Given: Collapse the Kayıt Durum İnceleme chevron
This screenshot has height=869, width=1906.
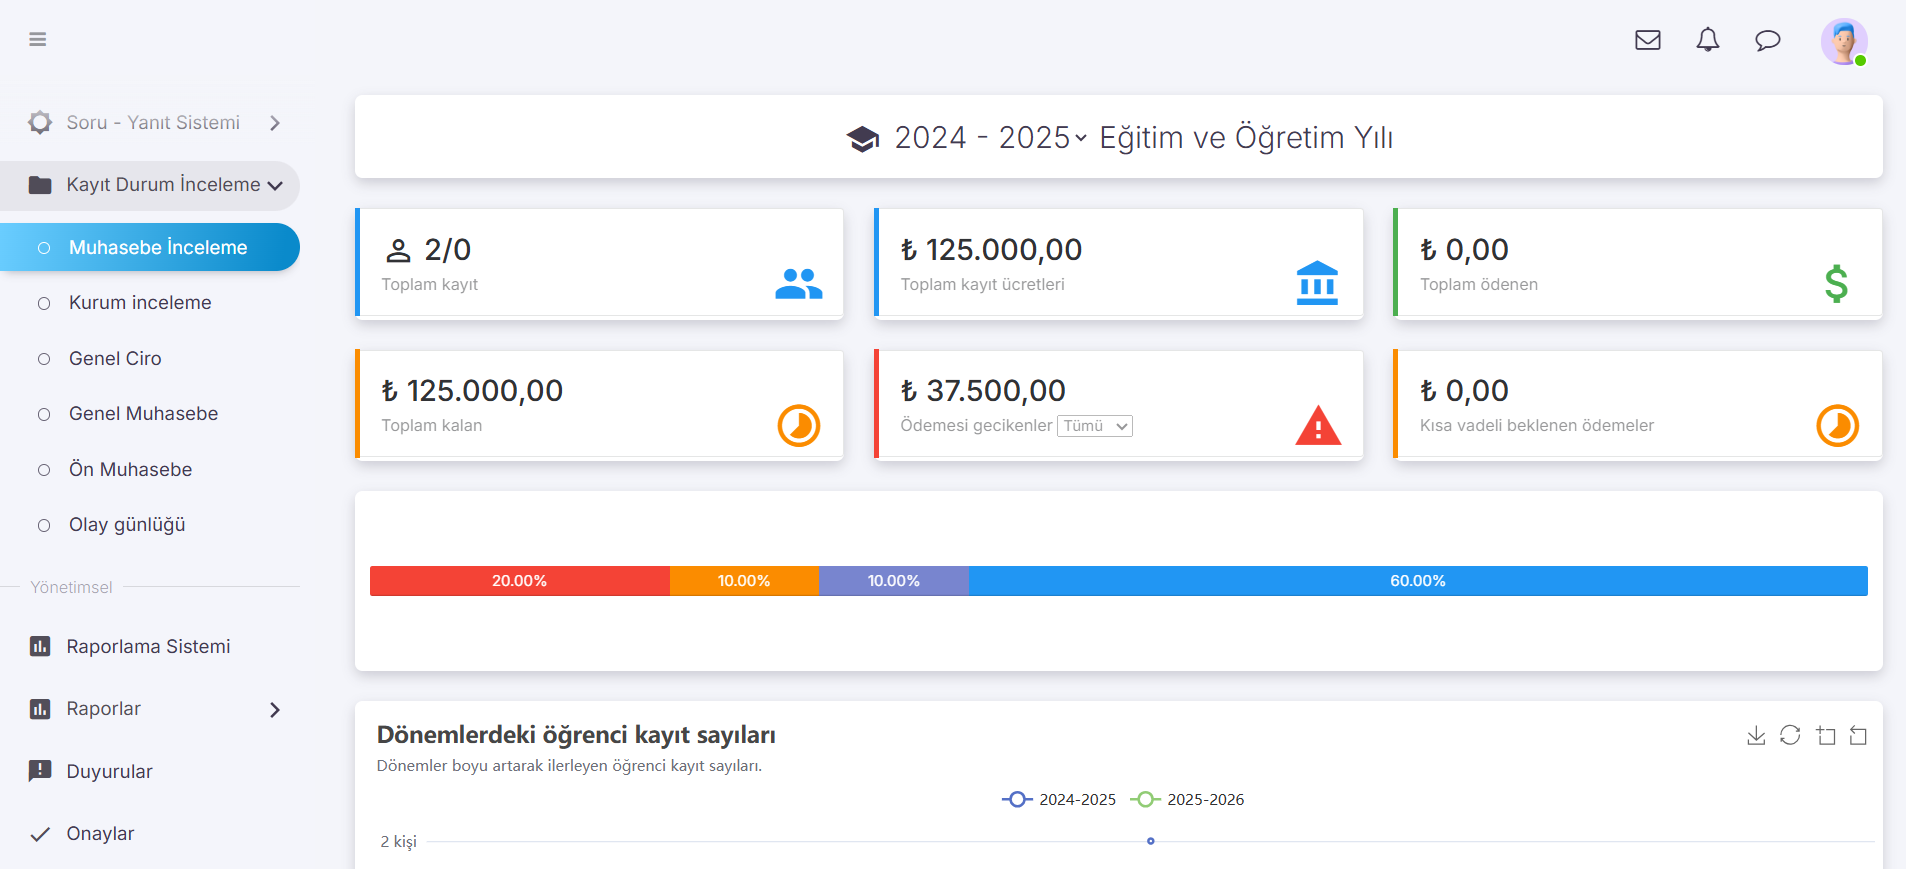Looking at the screenshot, I should click(x=275, y=186).
